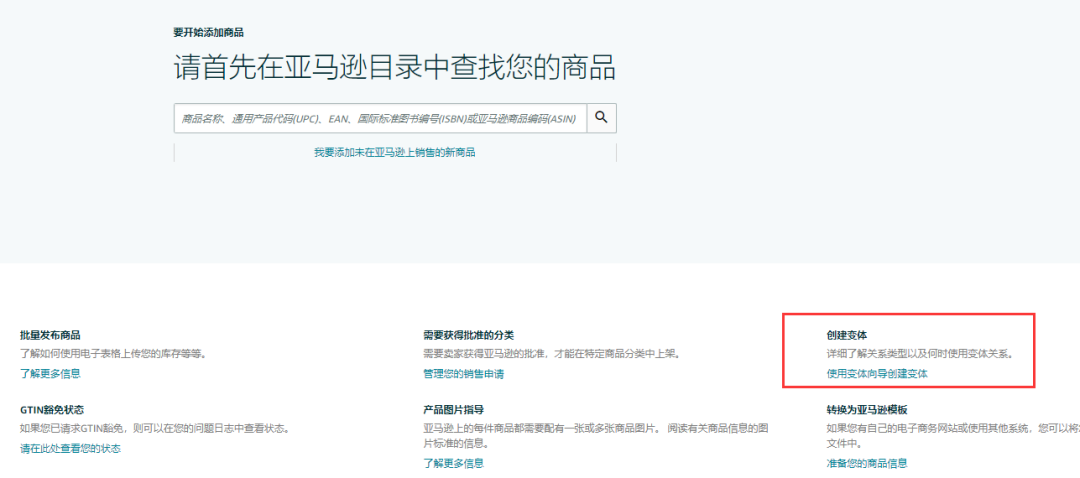Click the 要开始添加商品 label
The height and width of the screenshot is (478, 1080).
pyautogui.click(x=209, y=32)
